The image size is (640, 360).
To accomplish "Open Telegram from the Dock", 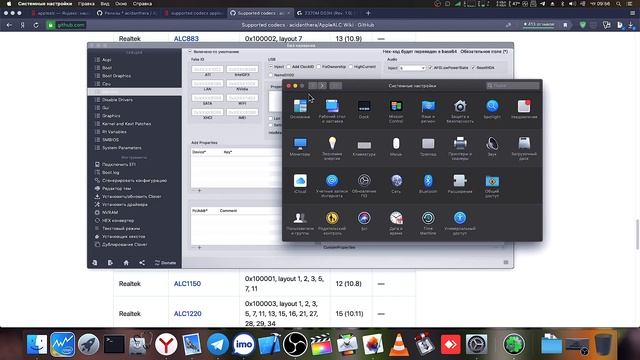I will pyautogui.click(x=217, y=344).
